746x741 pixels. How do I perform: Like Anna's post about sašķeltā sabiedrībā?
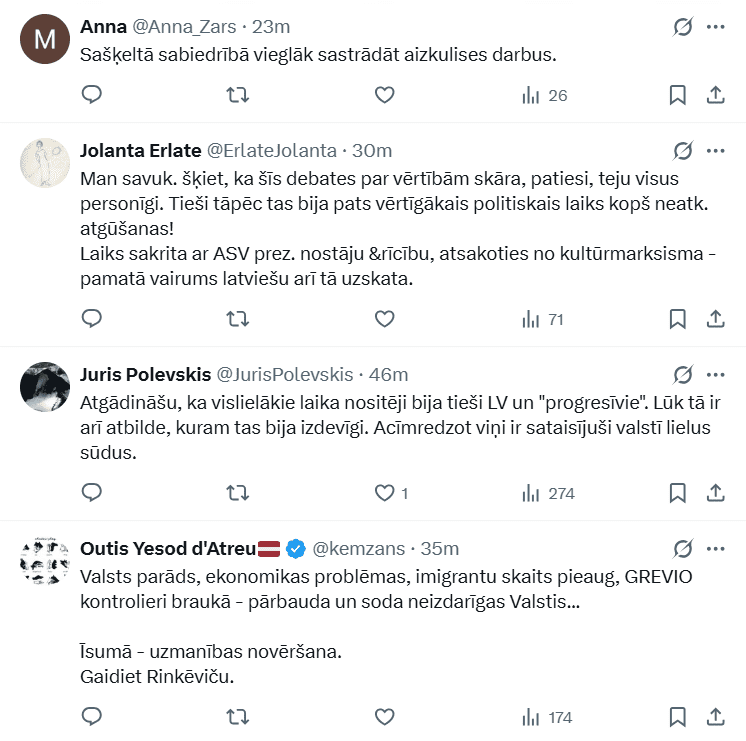(385, 95)
